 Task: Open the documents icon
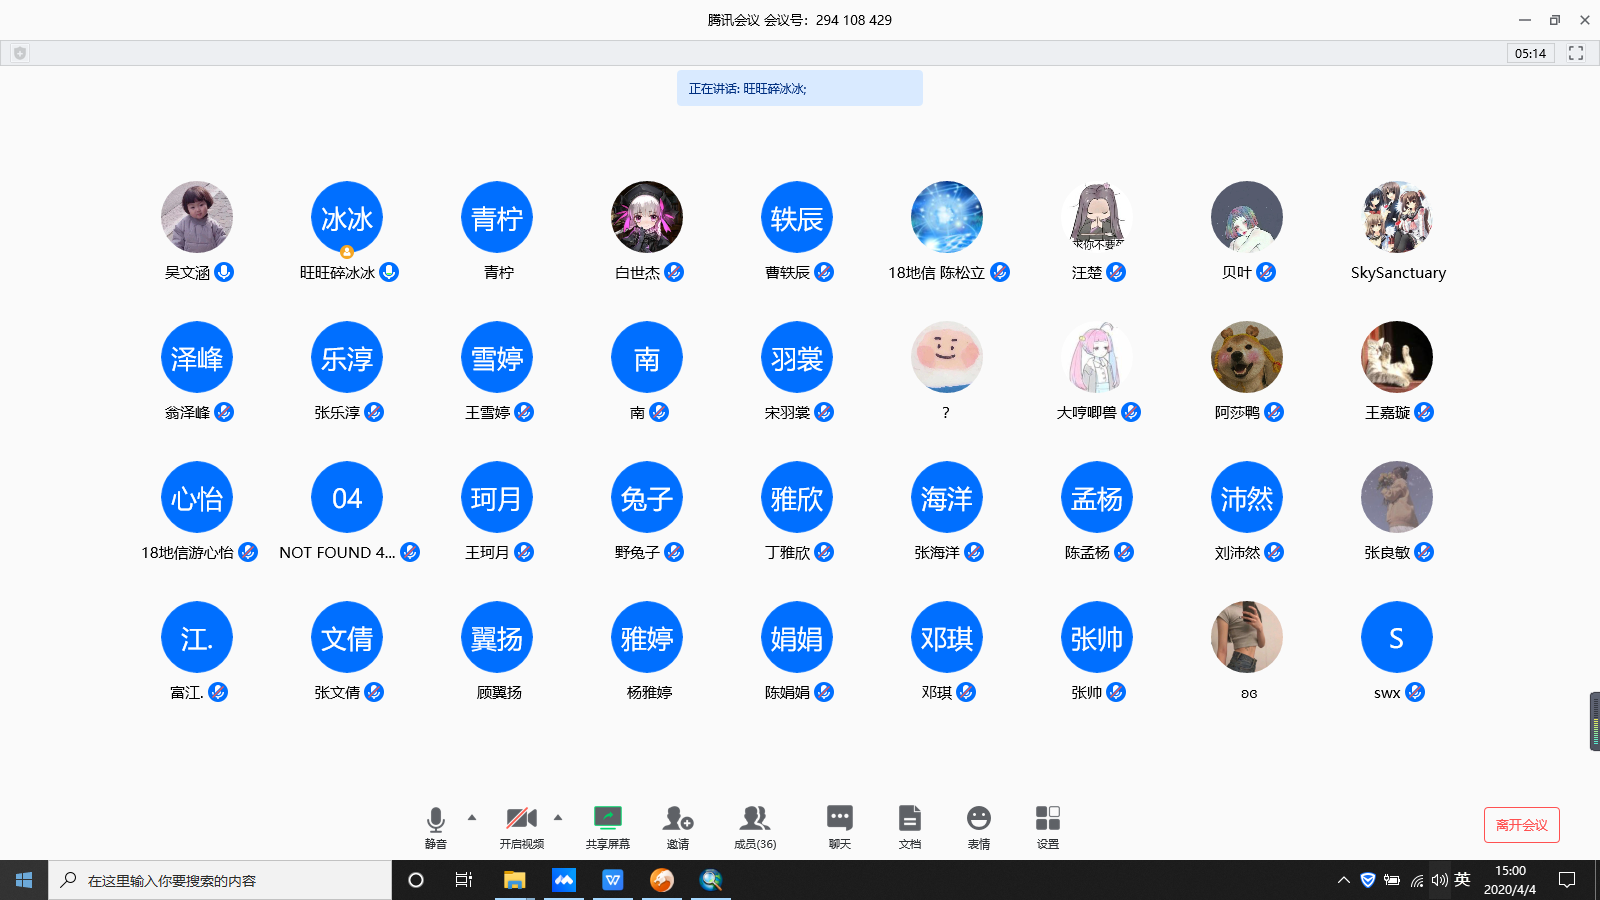pos(909,820)
